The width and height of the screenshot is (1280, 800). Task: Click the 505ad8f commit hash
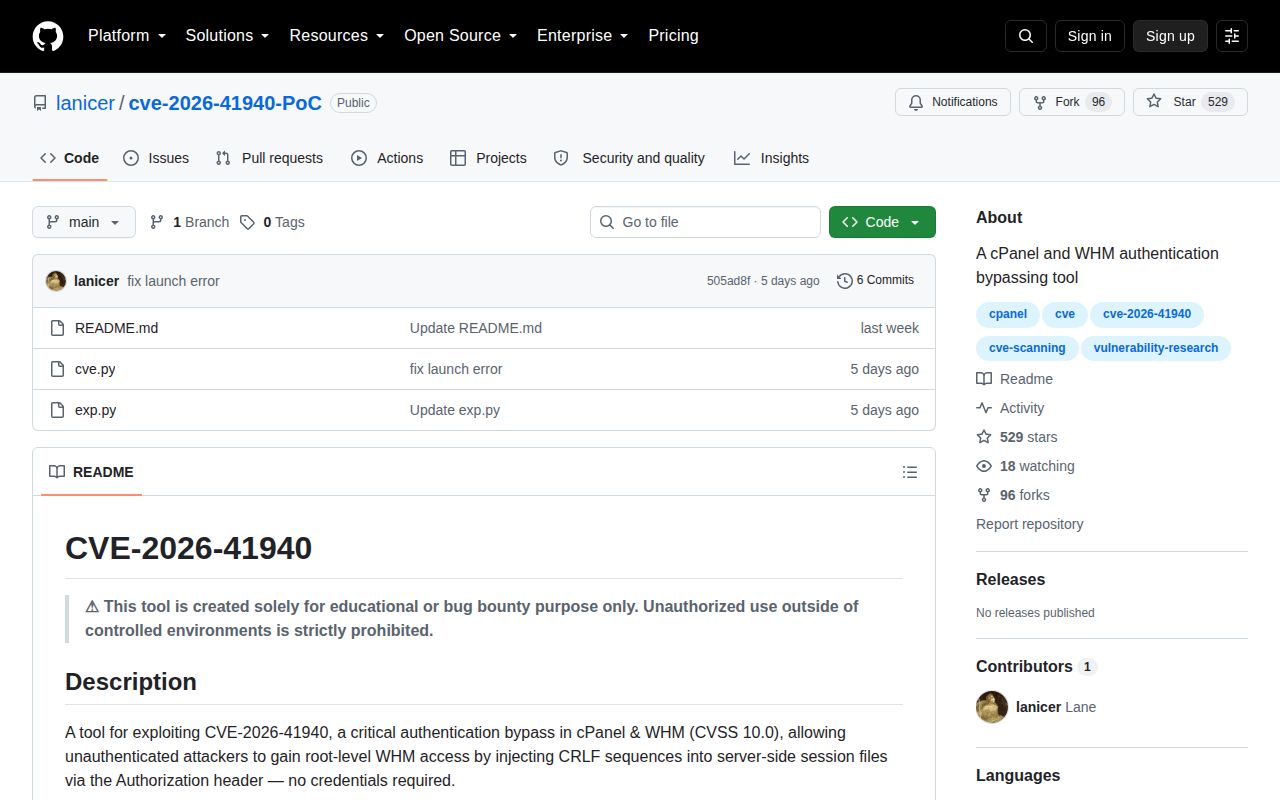pos(728,281)
